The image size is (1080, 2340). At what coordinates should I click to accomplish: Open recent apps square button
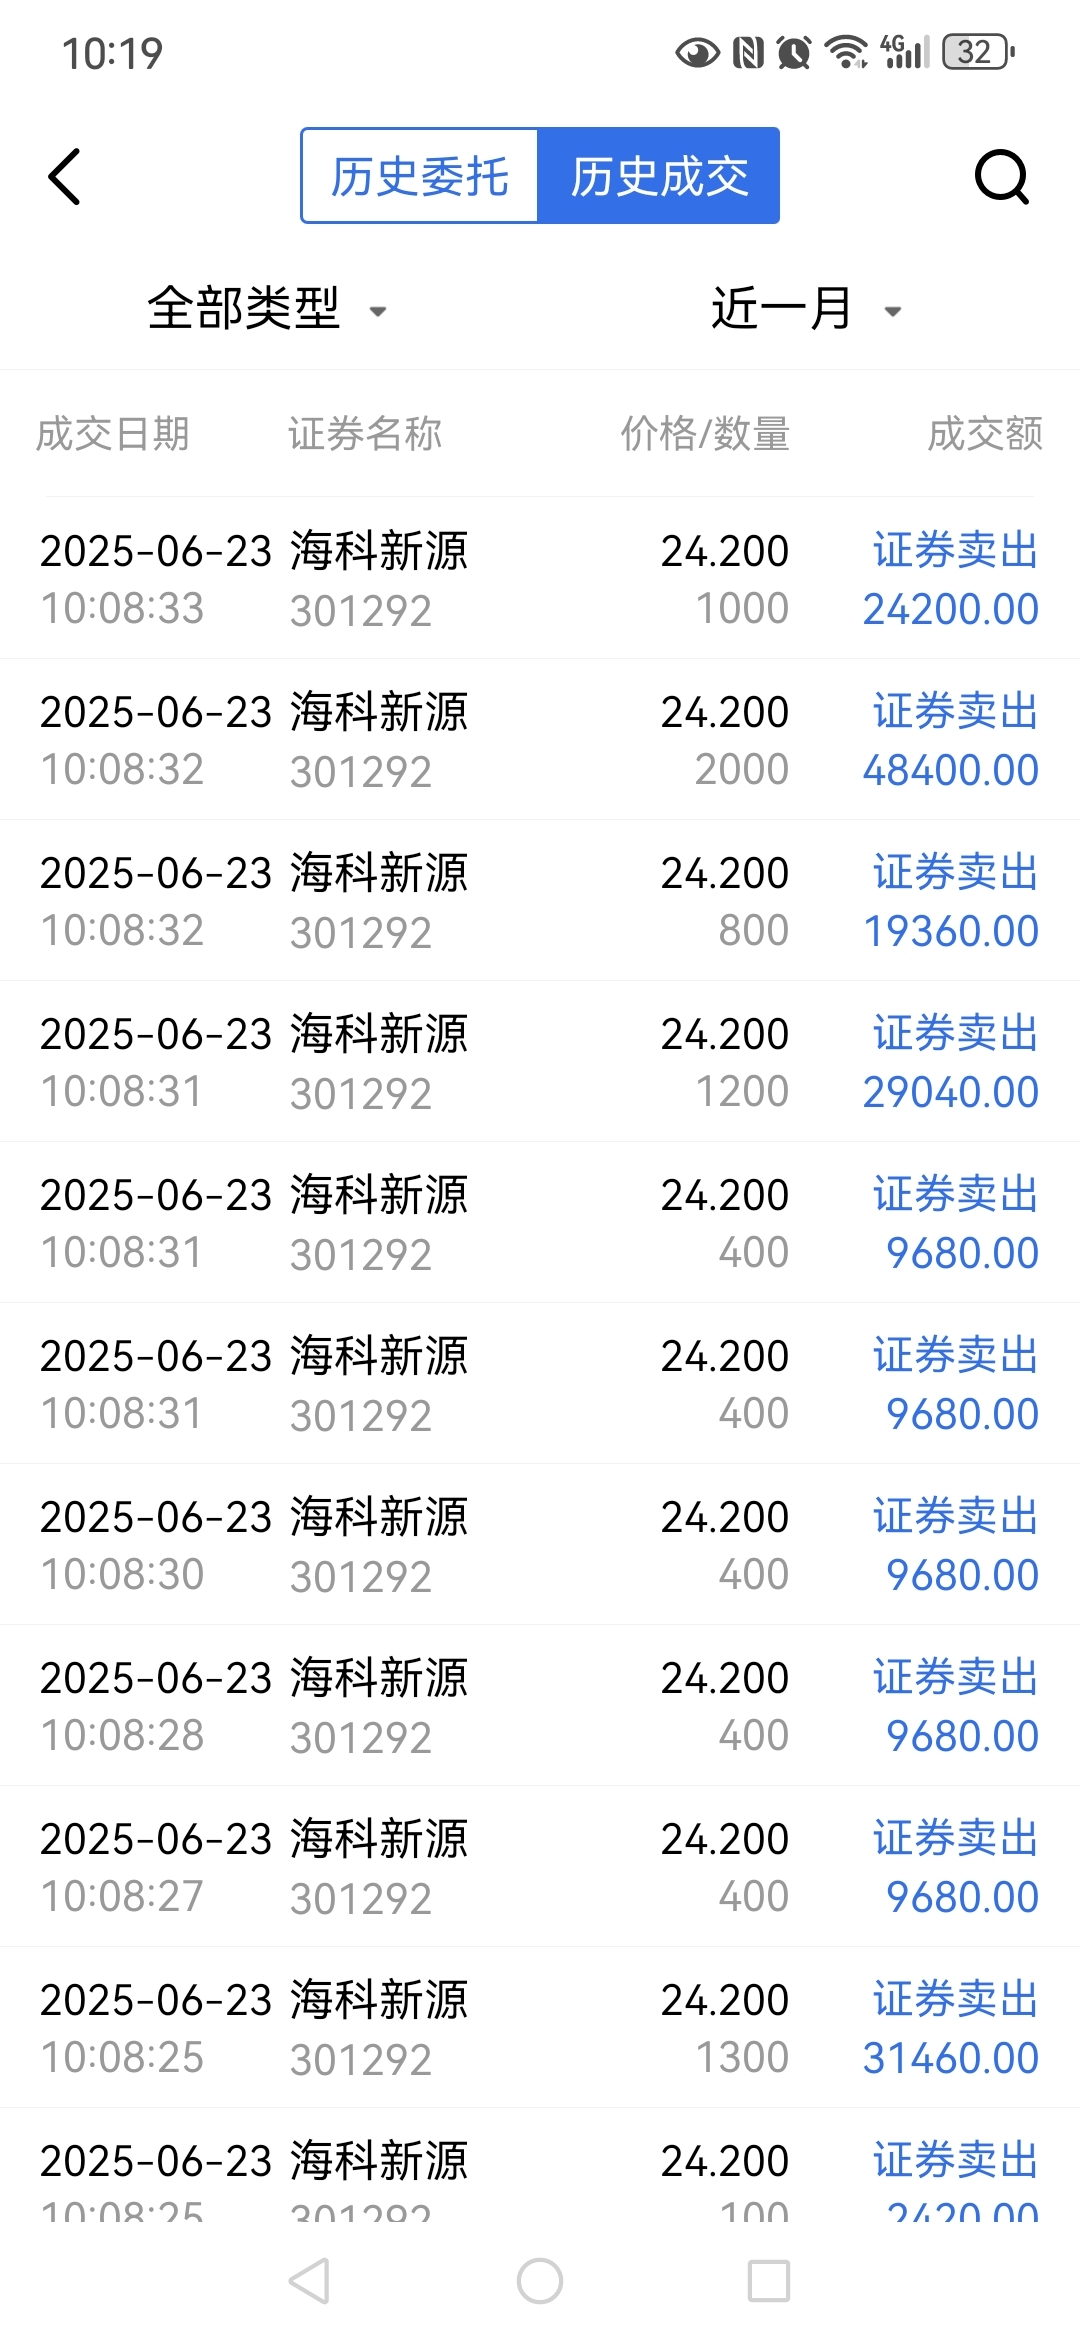769,2281
